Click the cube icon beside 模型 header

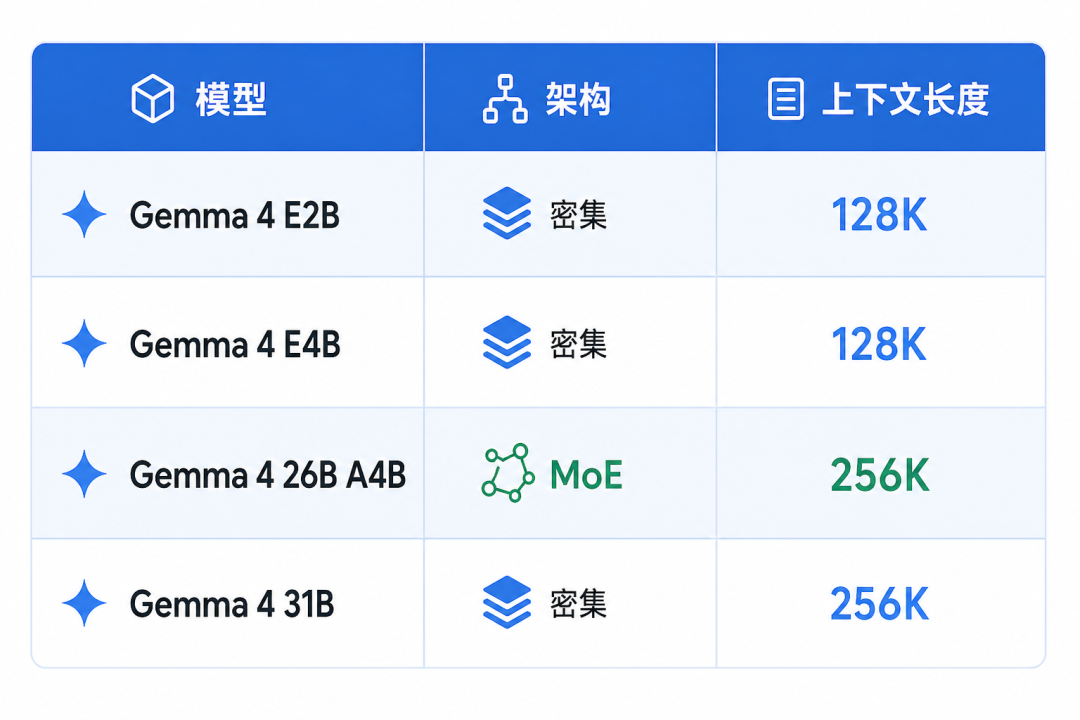point(152,99)
